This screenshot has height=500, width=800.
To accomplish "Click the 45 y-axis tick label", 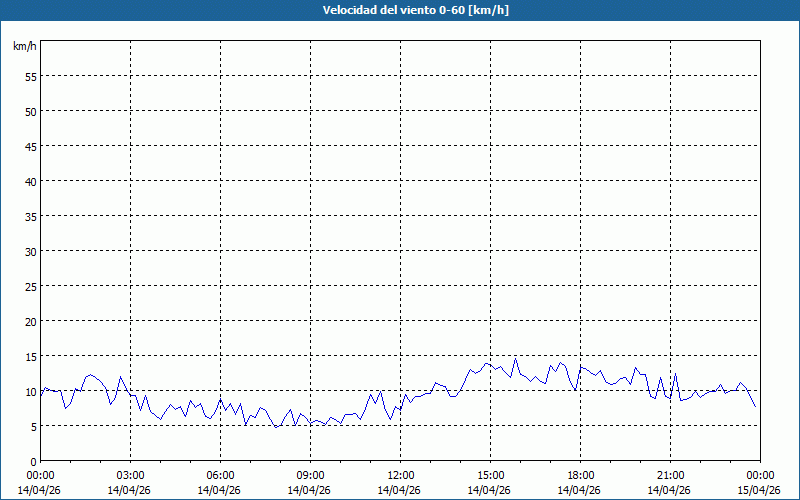I will pos(30,146).
